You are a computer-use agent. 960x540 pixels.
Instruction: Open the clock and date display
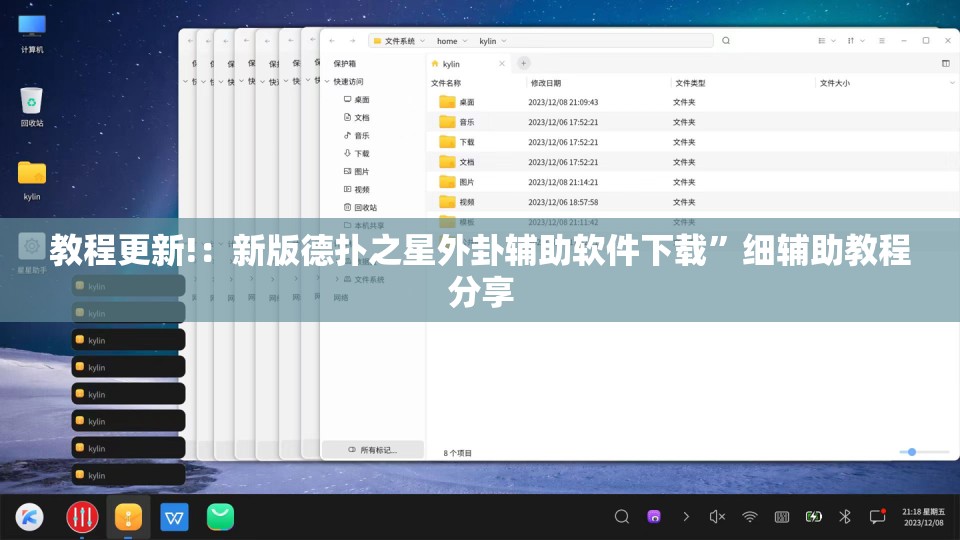pos(923,517)
